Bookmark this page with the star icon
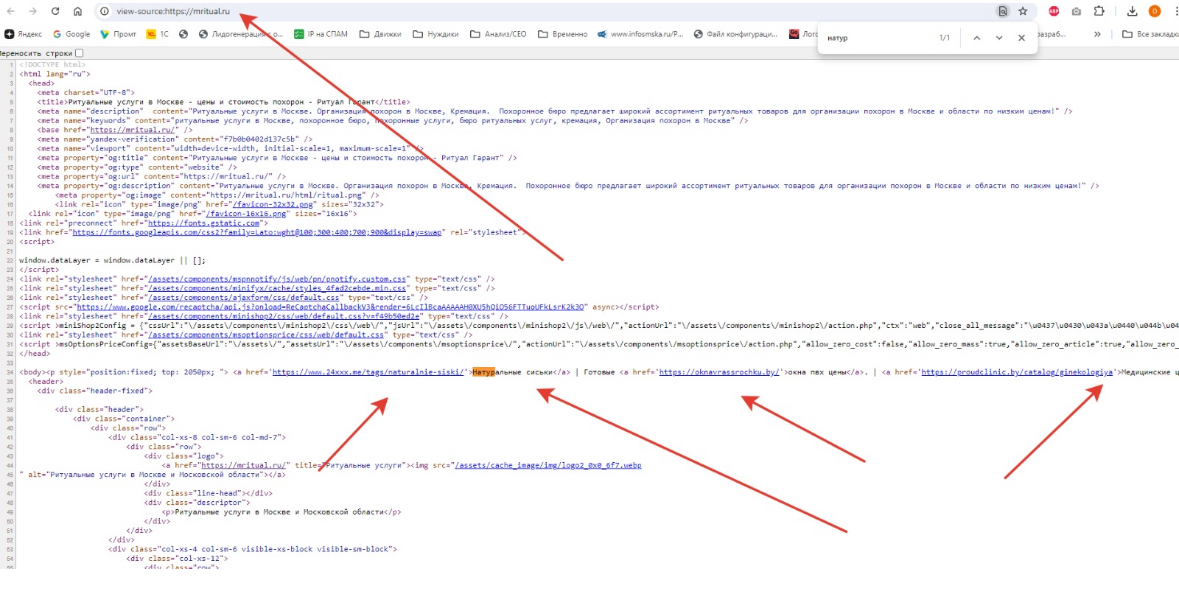 coord(1023,11)
